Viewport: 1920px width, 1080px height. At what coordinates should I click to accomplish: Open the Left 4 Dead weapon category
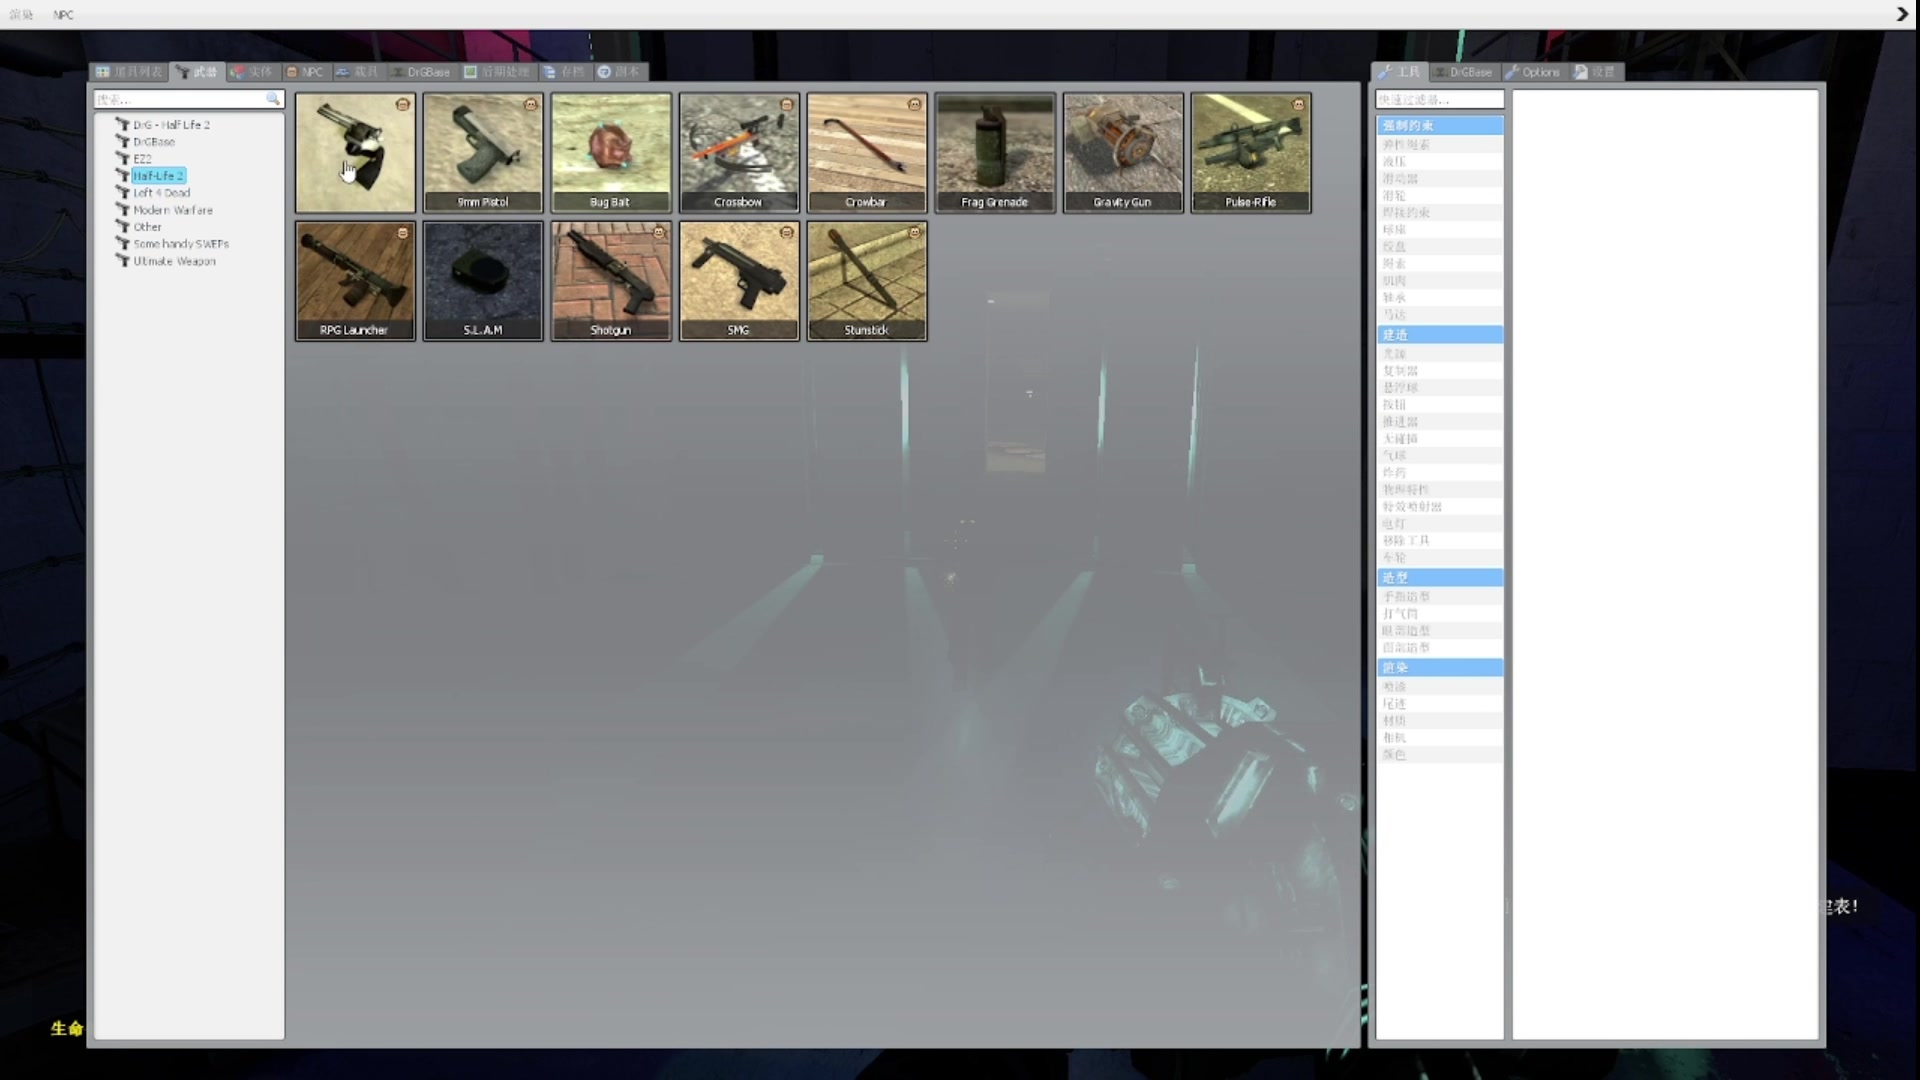[161, 193]
